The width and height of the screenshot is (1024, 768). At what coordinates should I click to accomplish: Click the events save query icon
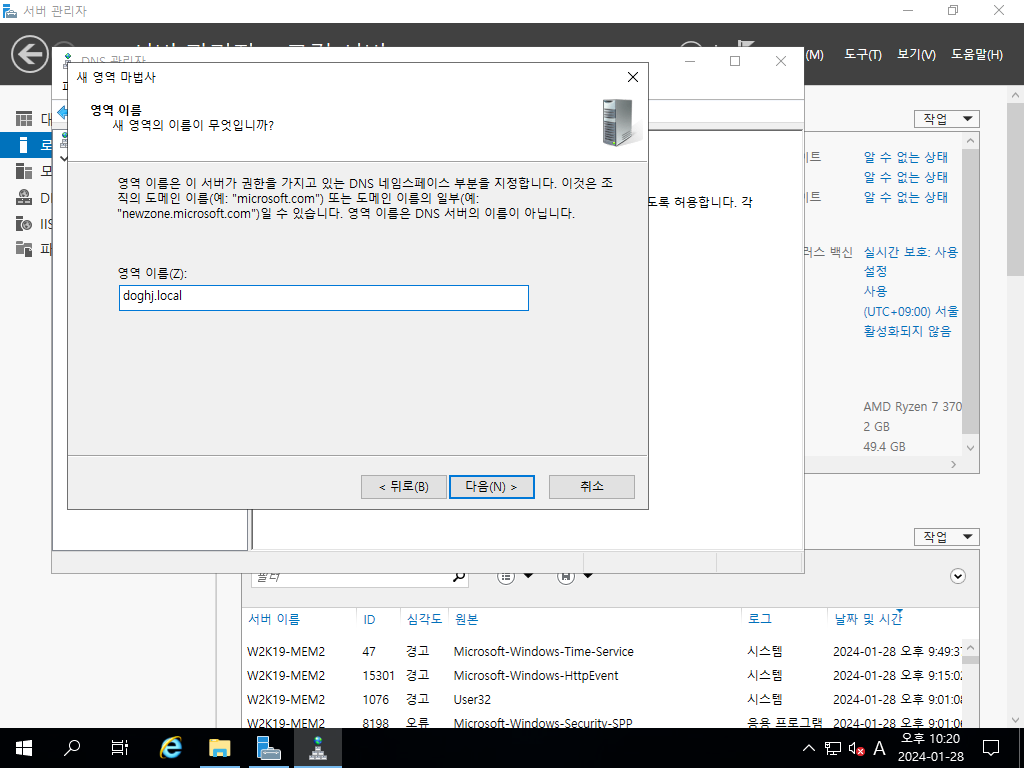pos(566,577)
